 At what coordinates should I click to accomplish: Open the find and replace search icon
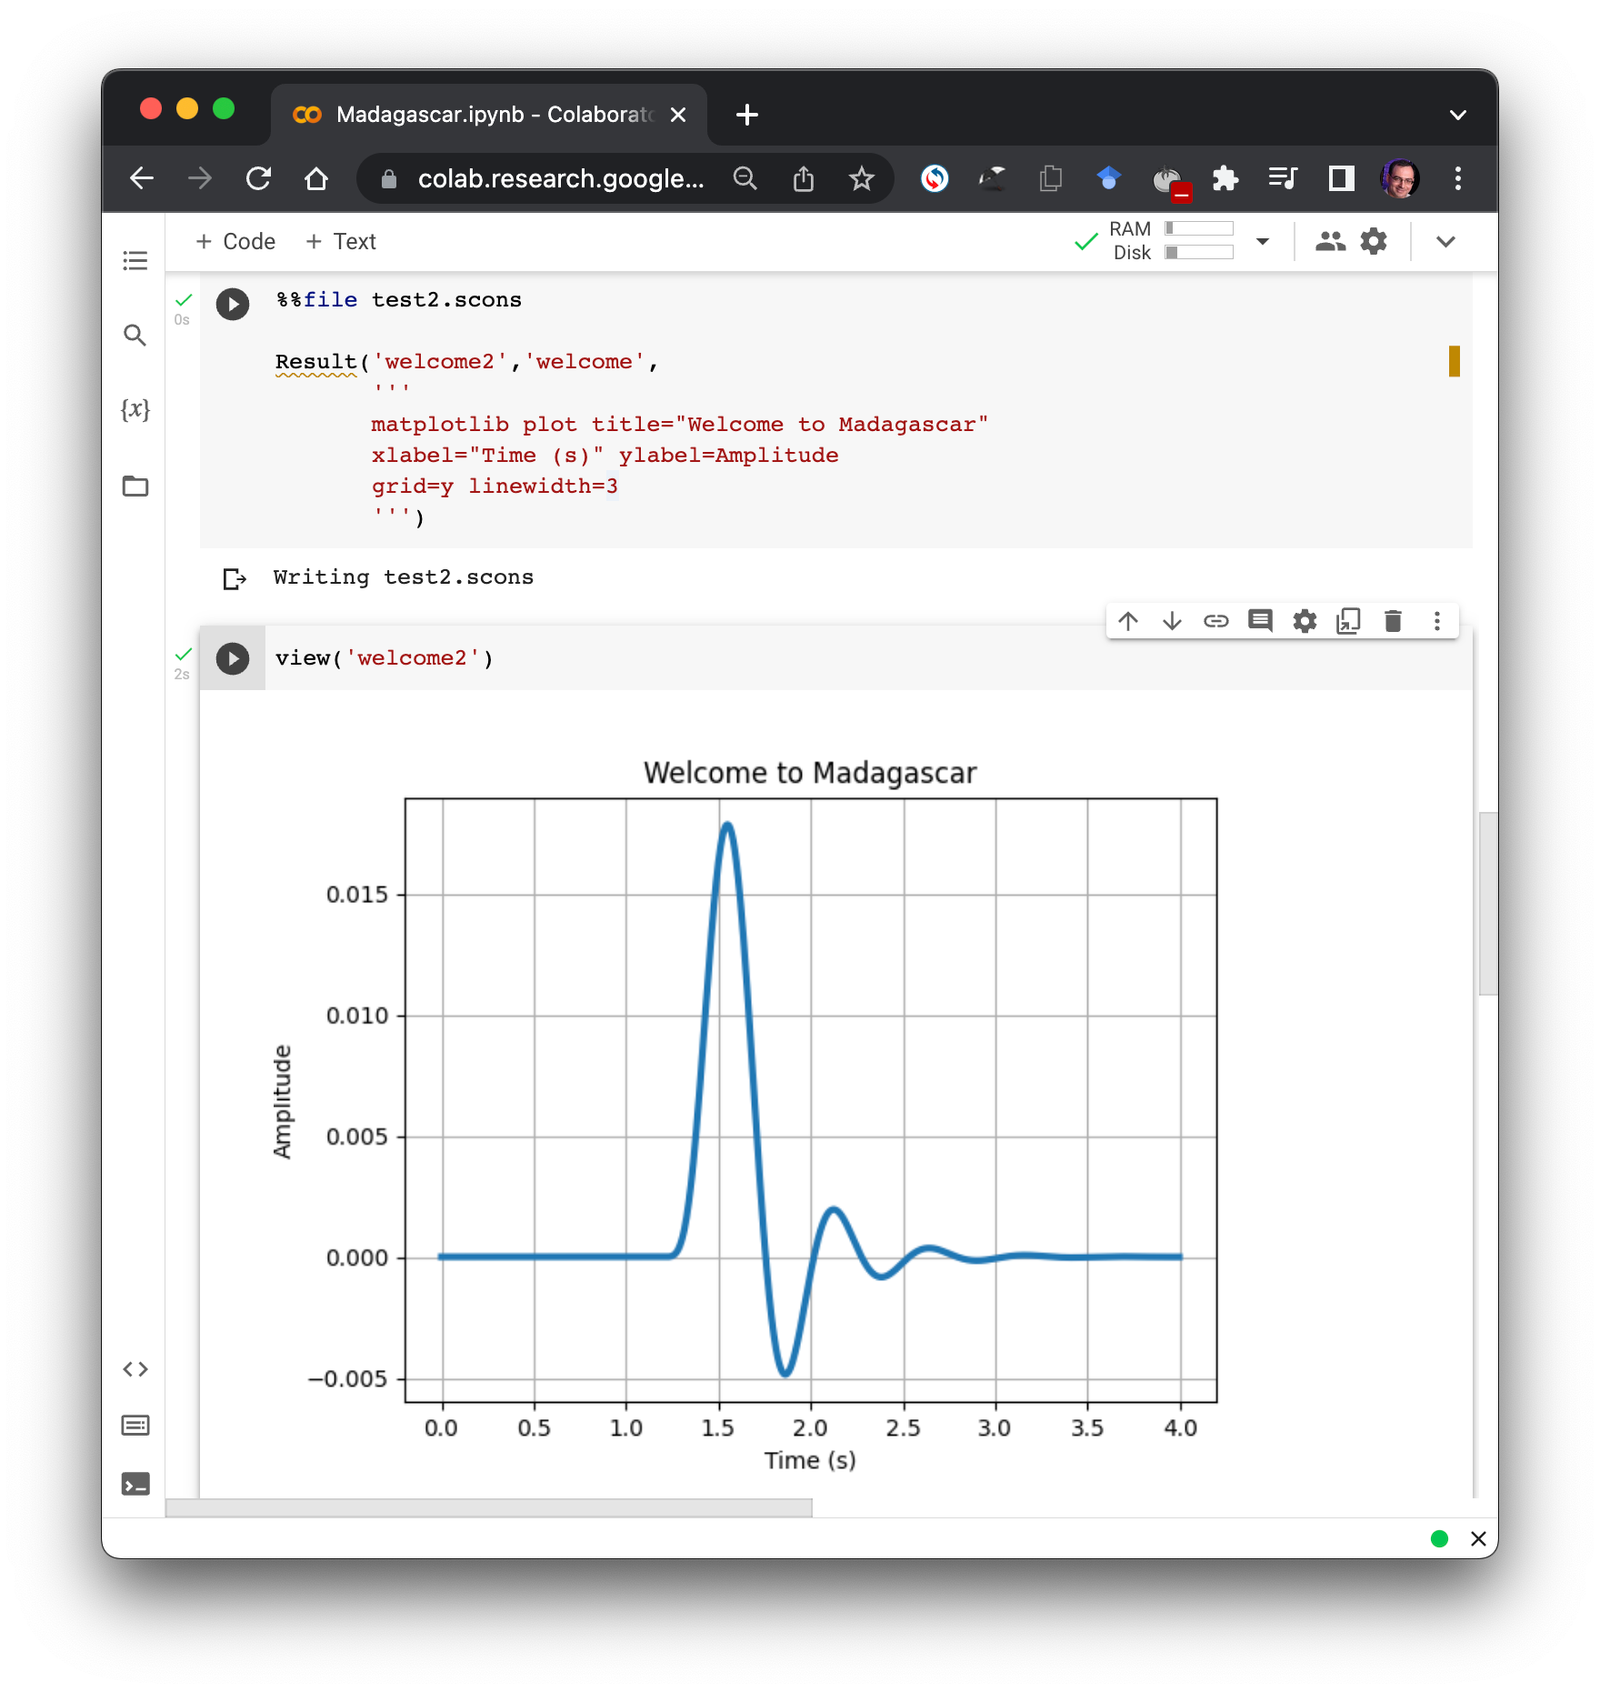click(x=135, y=335)
